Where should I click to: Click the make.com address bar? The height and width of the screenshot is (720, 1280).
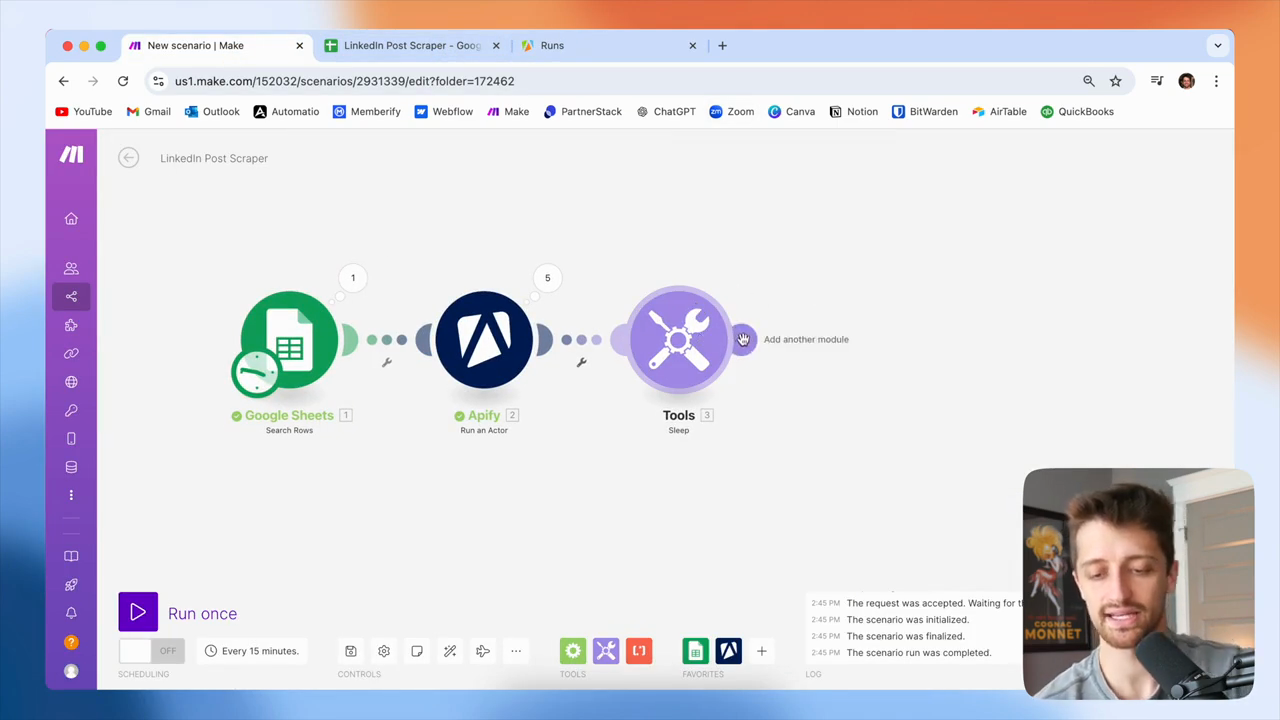(620, 81)
